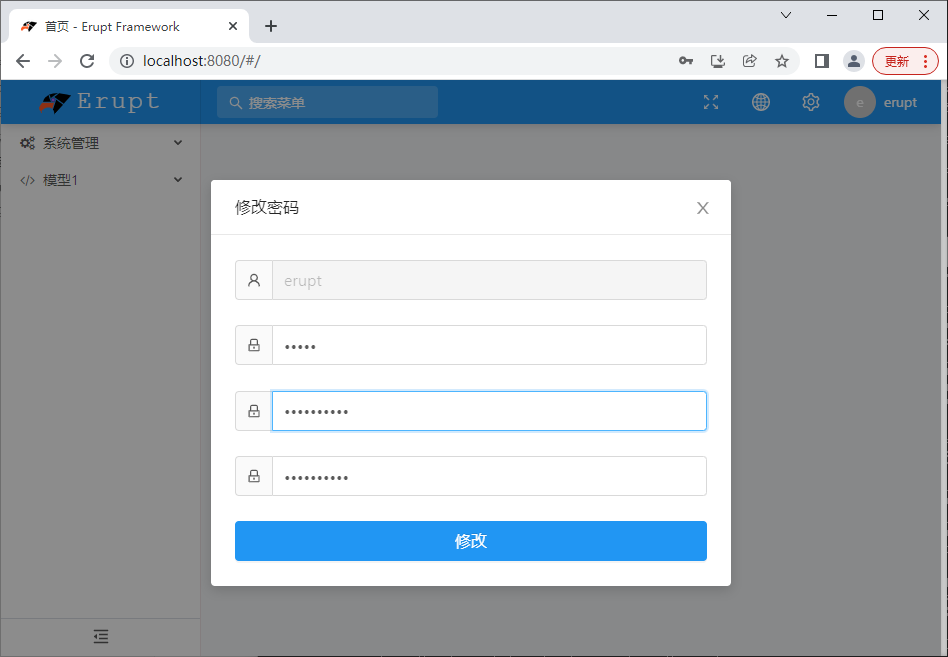Image resolution: width=948 pixels, height=657 pixels.
Task: Click the magnifier icon in menu search
Action: pos(235,103)
